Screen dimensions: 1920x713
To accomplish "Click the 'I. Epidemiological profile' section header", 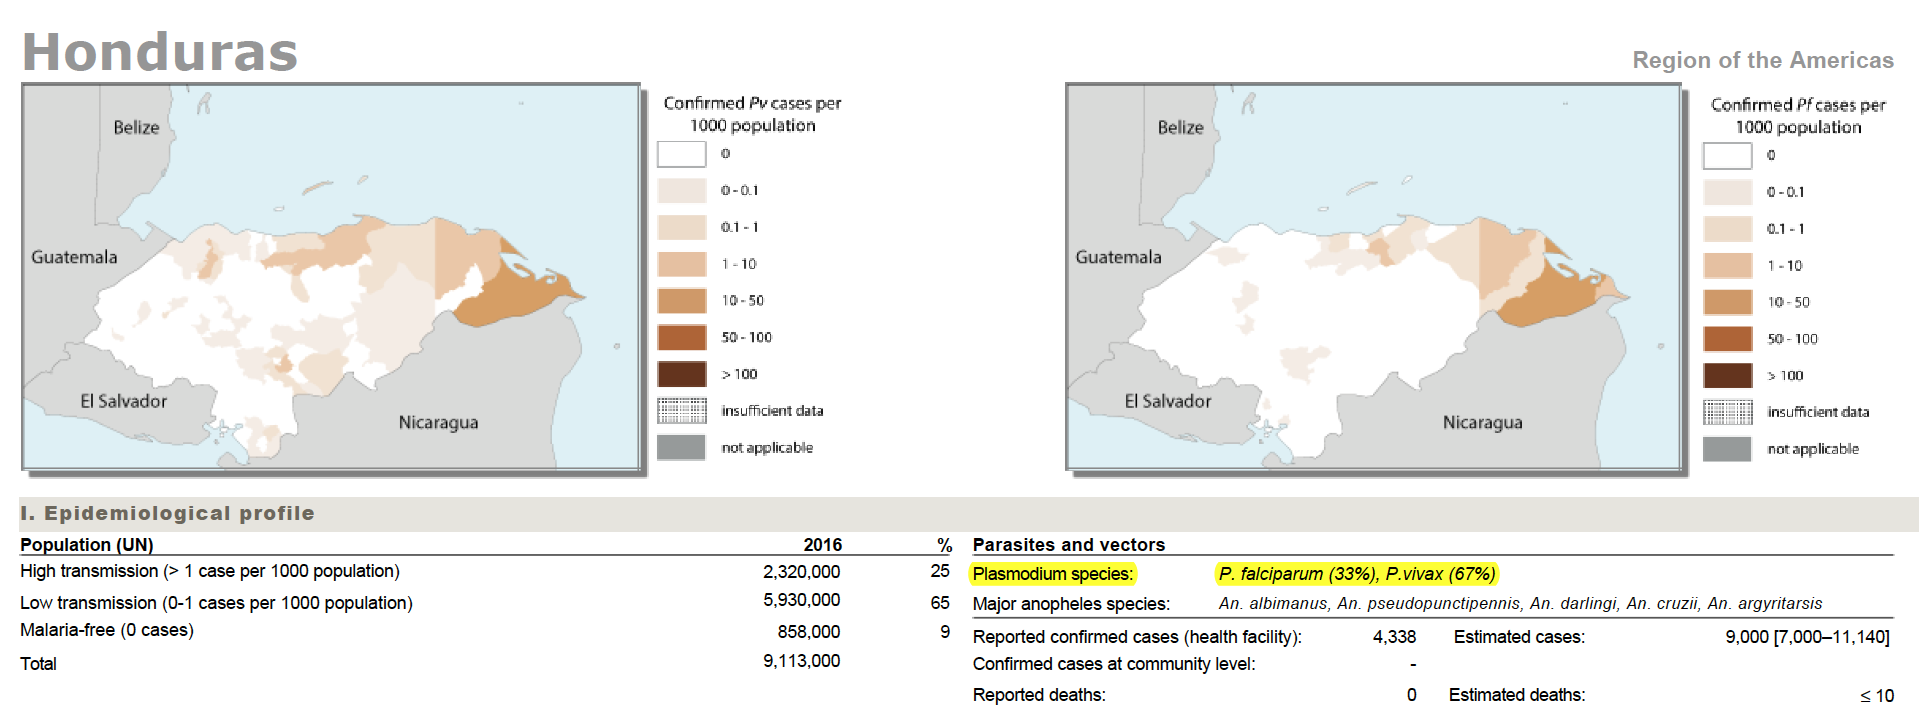I will tap(167, 513).
